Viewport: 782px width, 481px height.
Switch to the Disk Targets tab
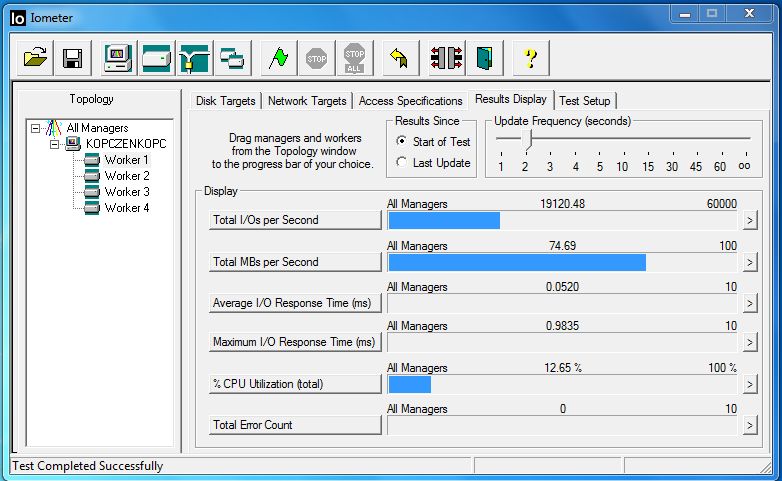[225, 101]
